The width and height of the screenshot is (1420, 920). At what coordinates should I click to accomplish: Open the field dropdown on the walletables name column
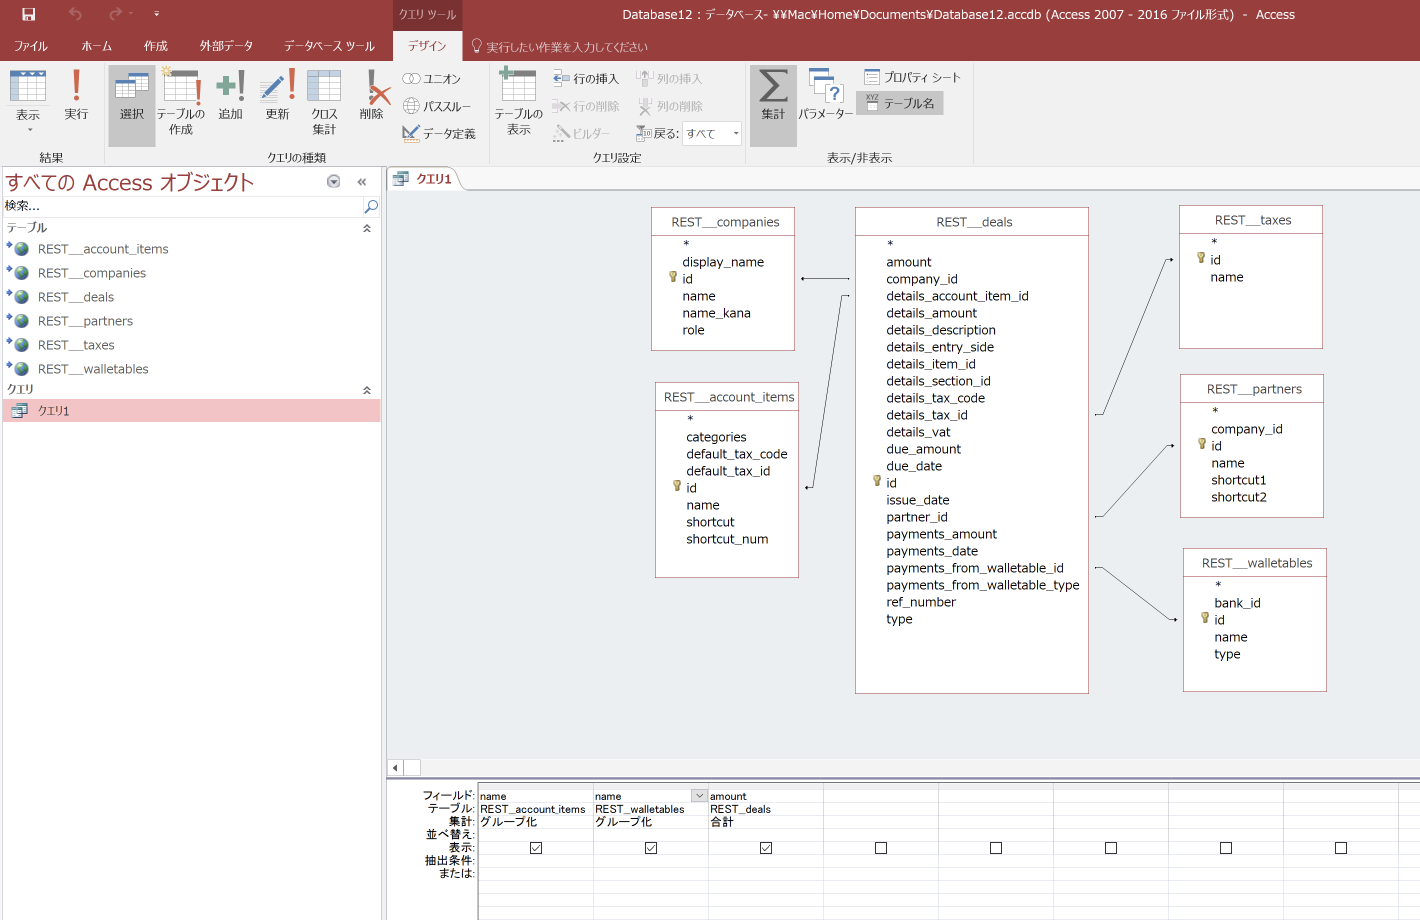pyautogui.click(x=697, y=796)
